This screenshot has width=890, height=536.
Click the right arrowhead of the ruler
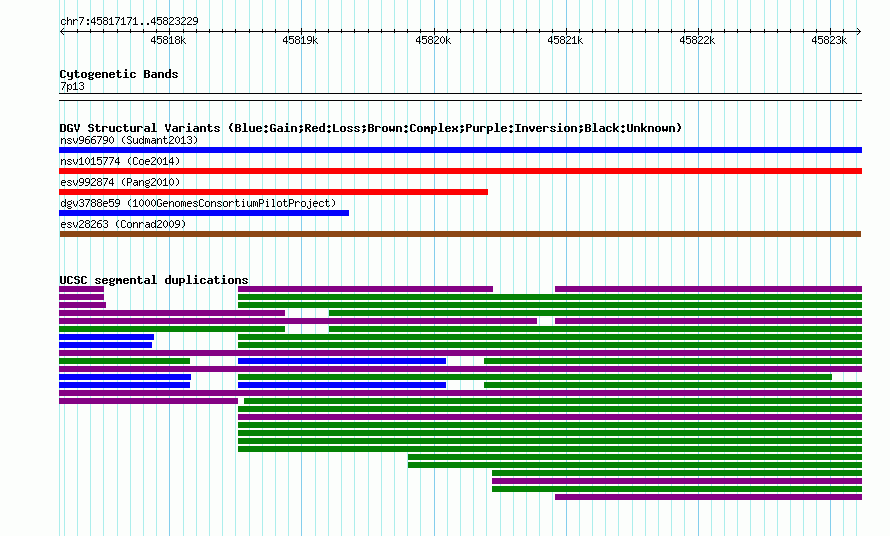[x=859, y=32]
